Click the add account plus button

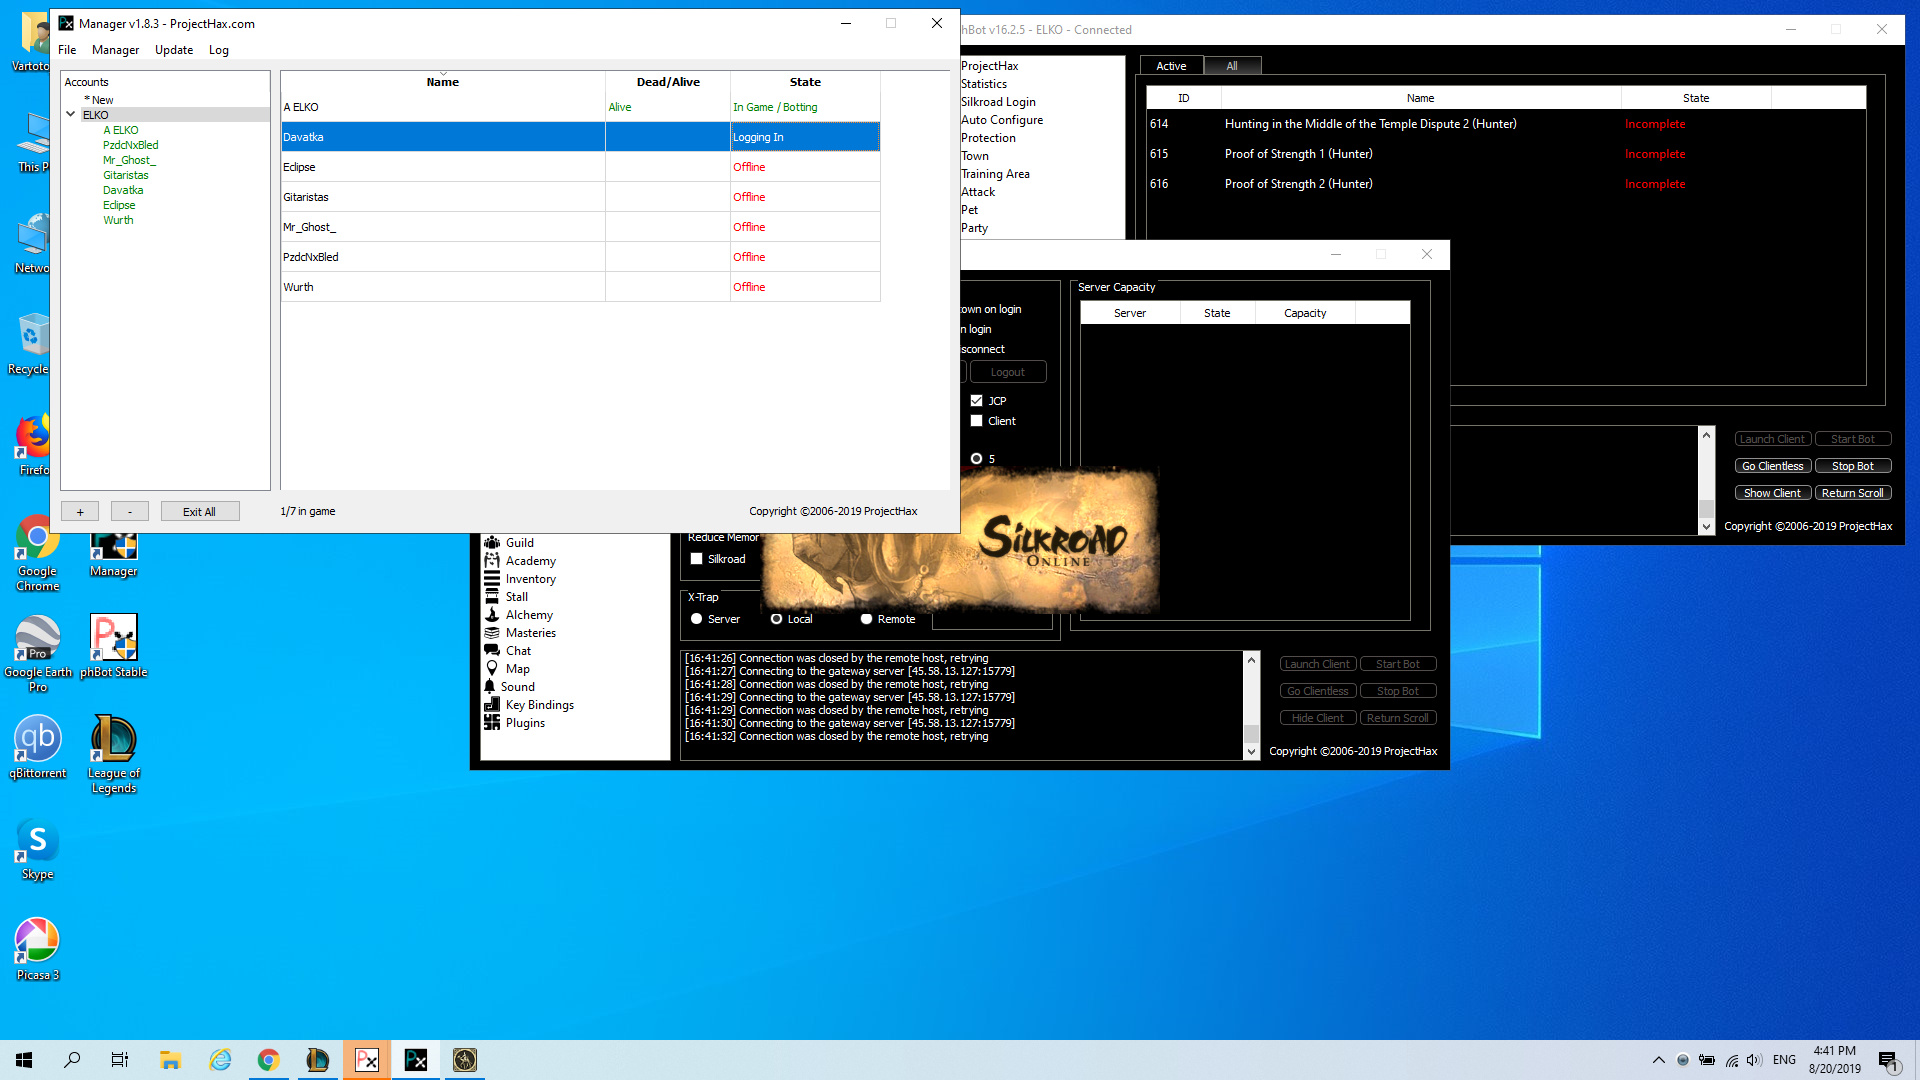pyautogui.click(x=80, y=511)
